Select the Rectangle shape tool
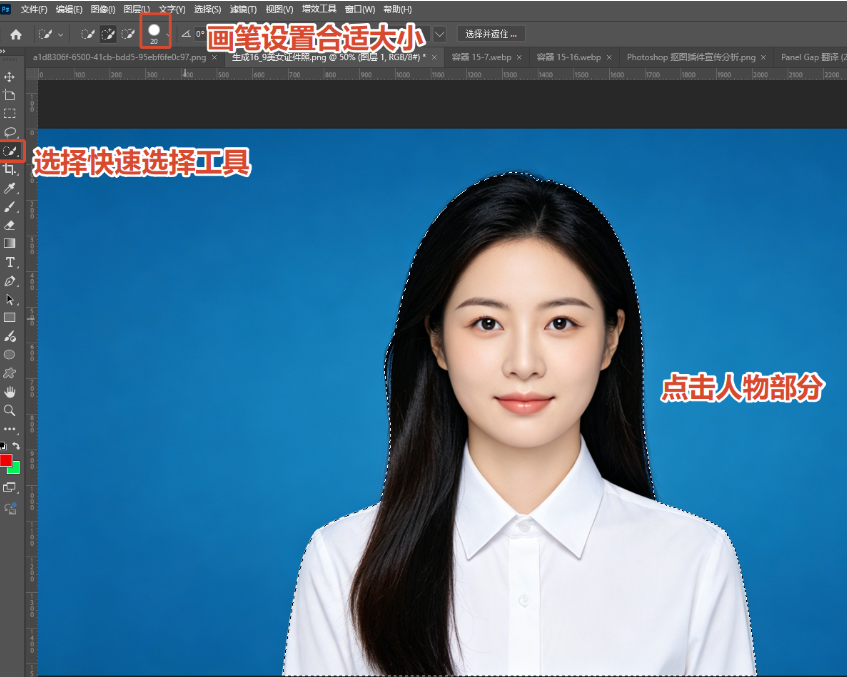This screenshot has width=847, height=677. [10, 318]
